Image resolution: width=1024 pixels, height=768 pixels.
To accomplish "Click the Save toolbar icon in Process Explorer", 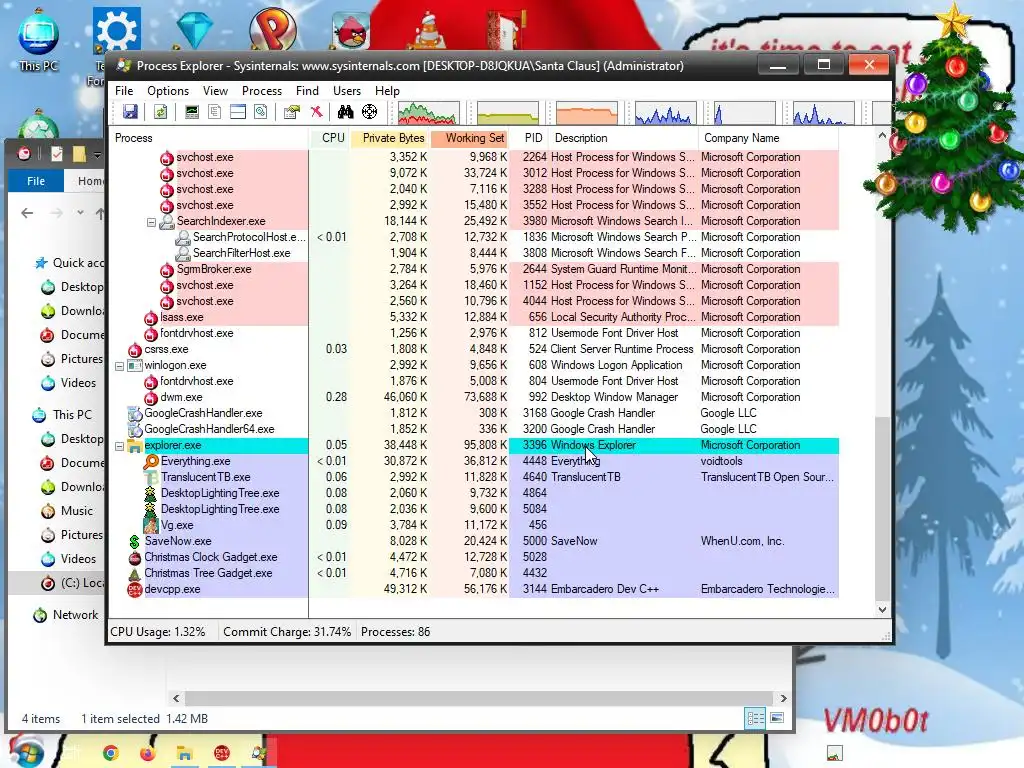I will tap(131, 112).
